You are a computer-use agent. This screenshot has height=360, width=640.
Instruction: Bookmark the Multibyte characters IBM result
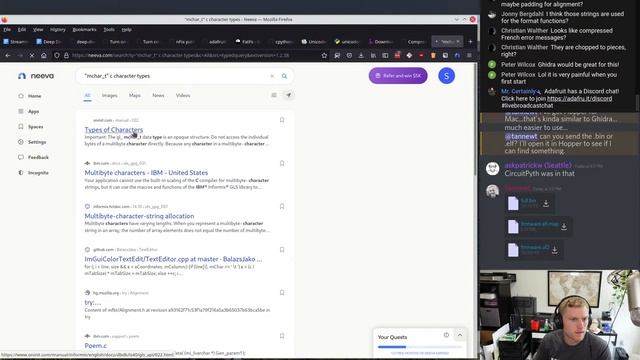[x=282, y=163]
